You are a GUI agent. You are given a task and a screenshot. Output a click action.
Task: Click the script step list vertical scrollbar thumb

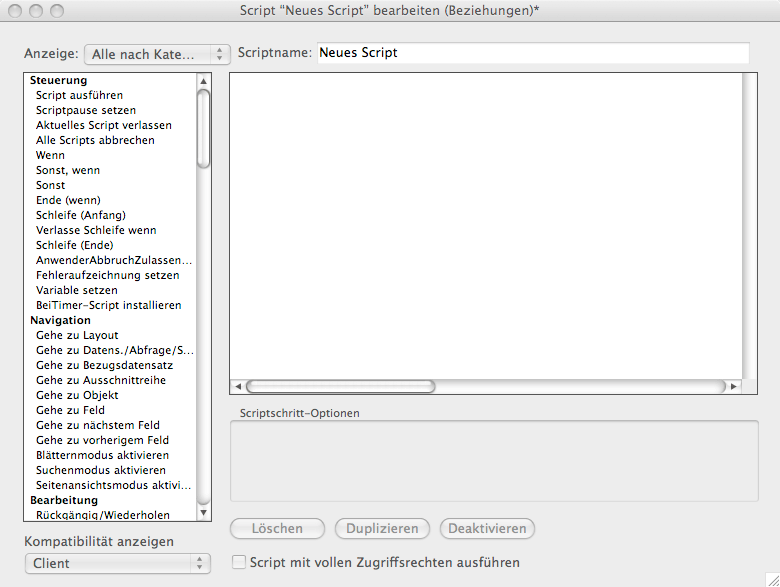pyautogui.click(x=204, y=128)
